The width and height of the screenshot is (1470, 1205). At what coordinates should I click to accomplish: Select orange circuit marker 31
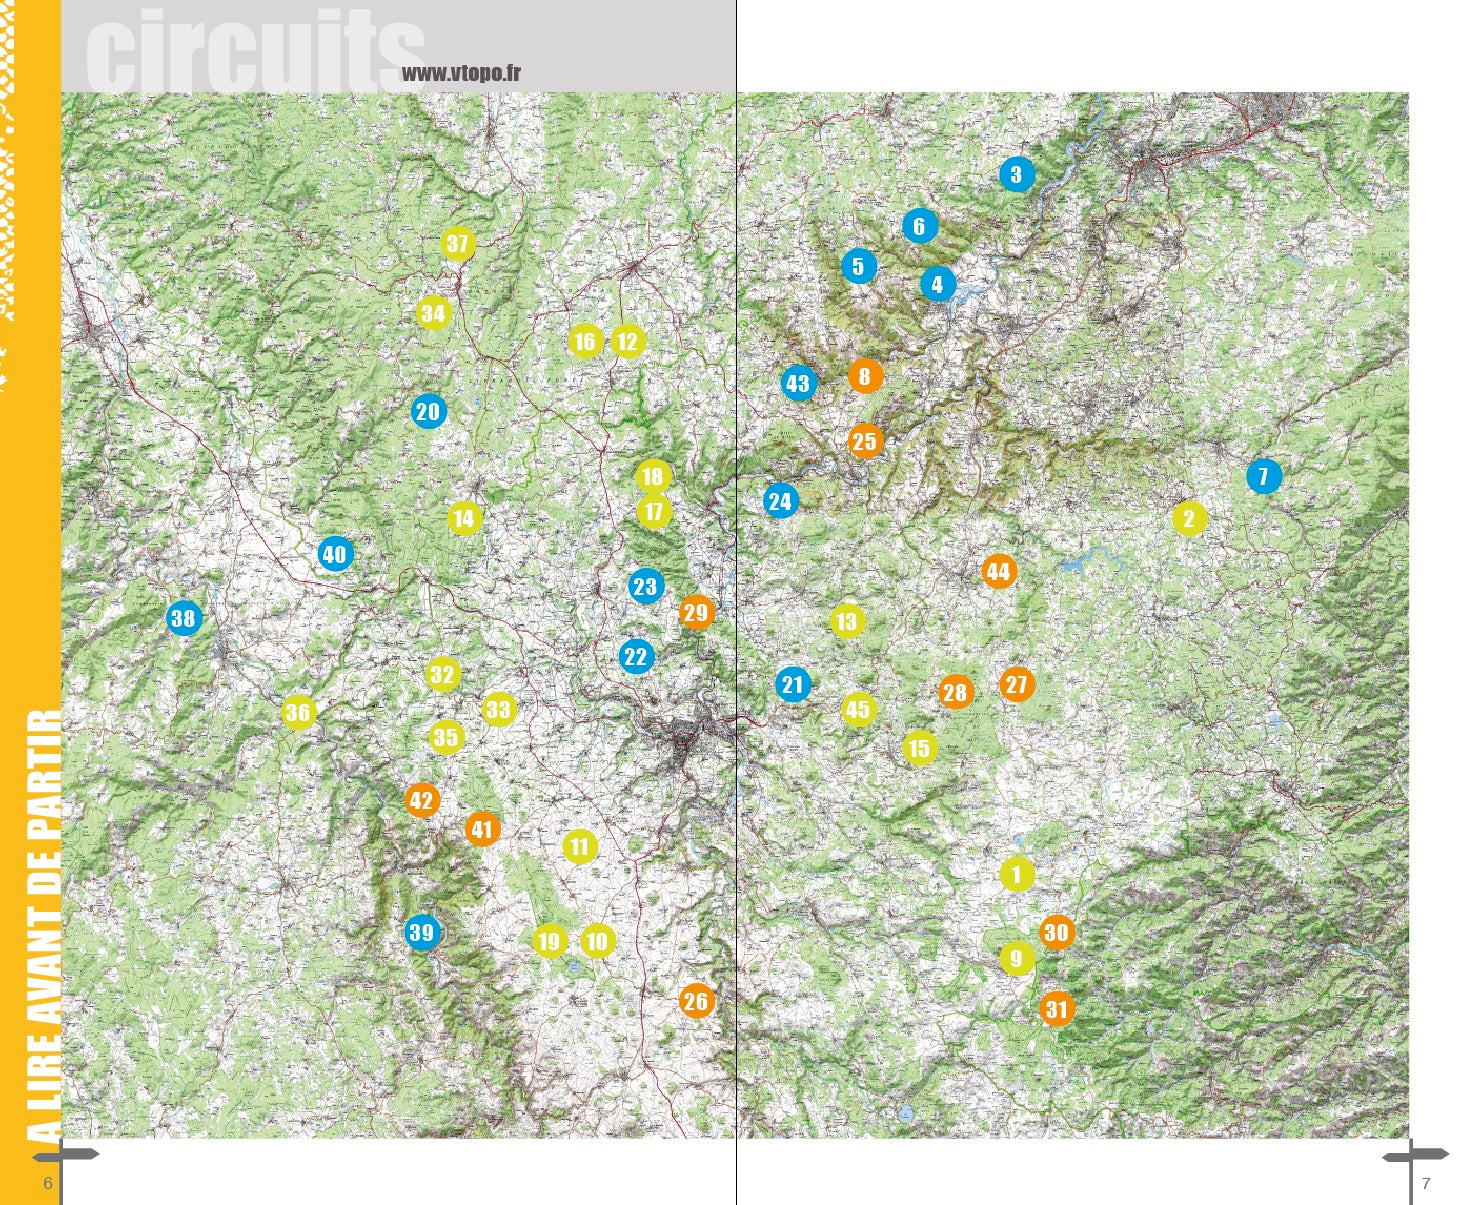click(1057, 1009)
